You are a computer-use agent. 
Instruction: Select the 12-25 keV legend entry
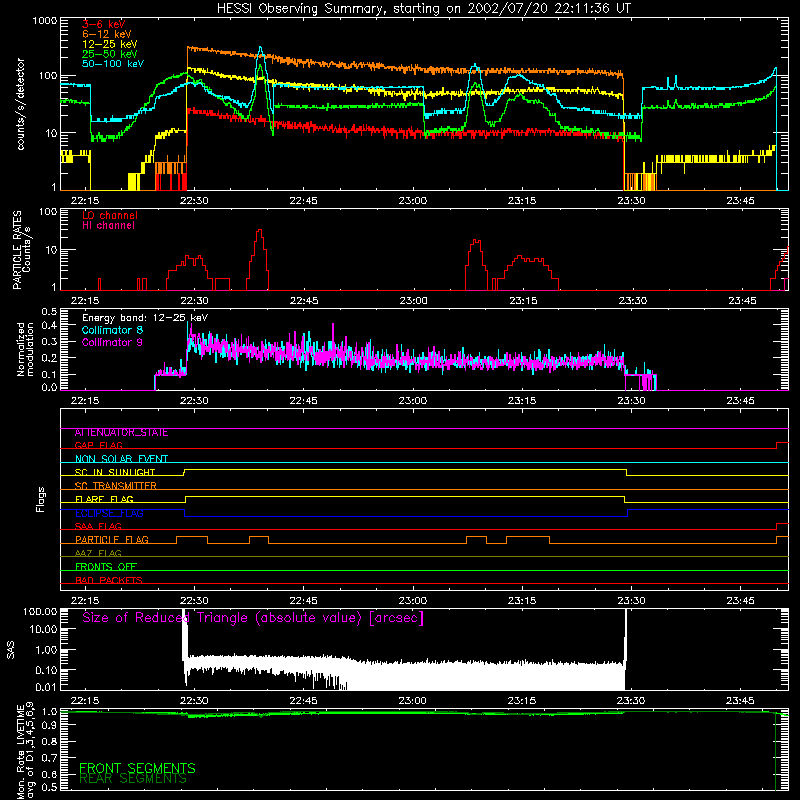(x=110, y=44)
